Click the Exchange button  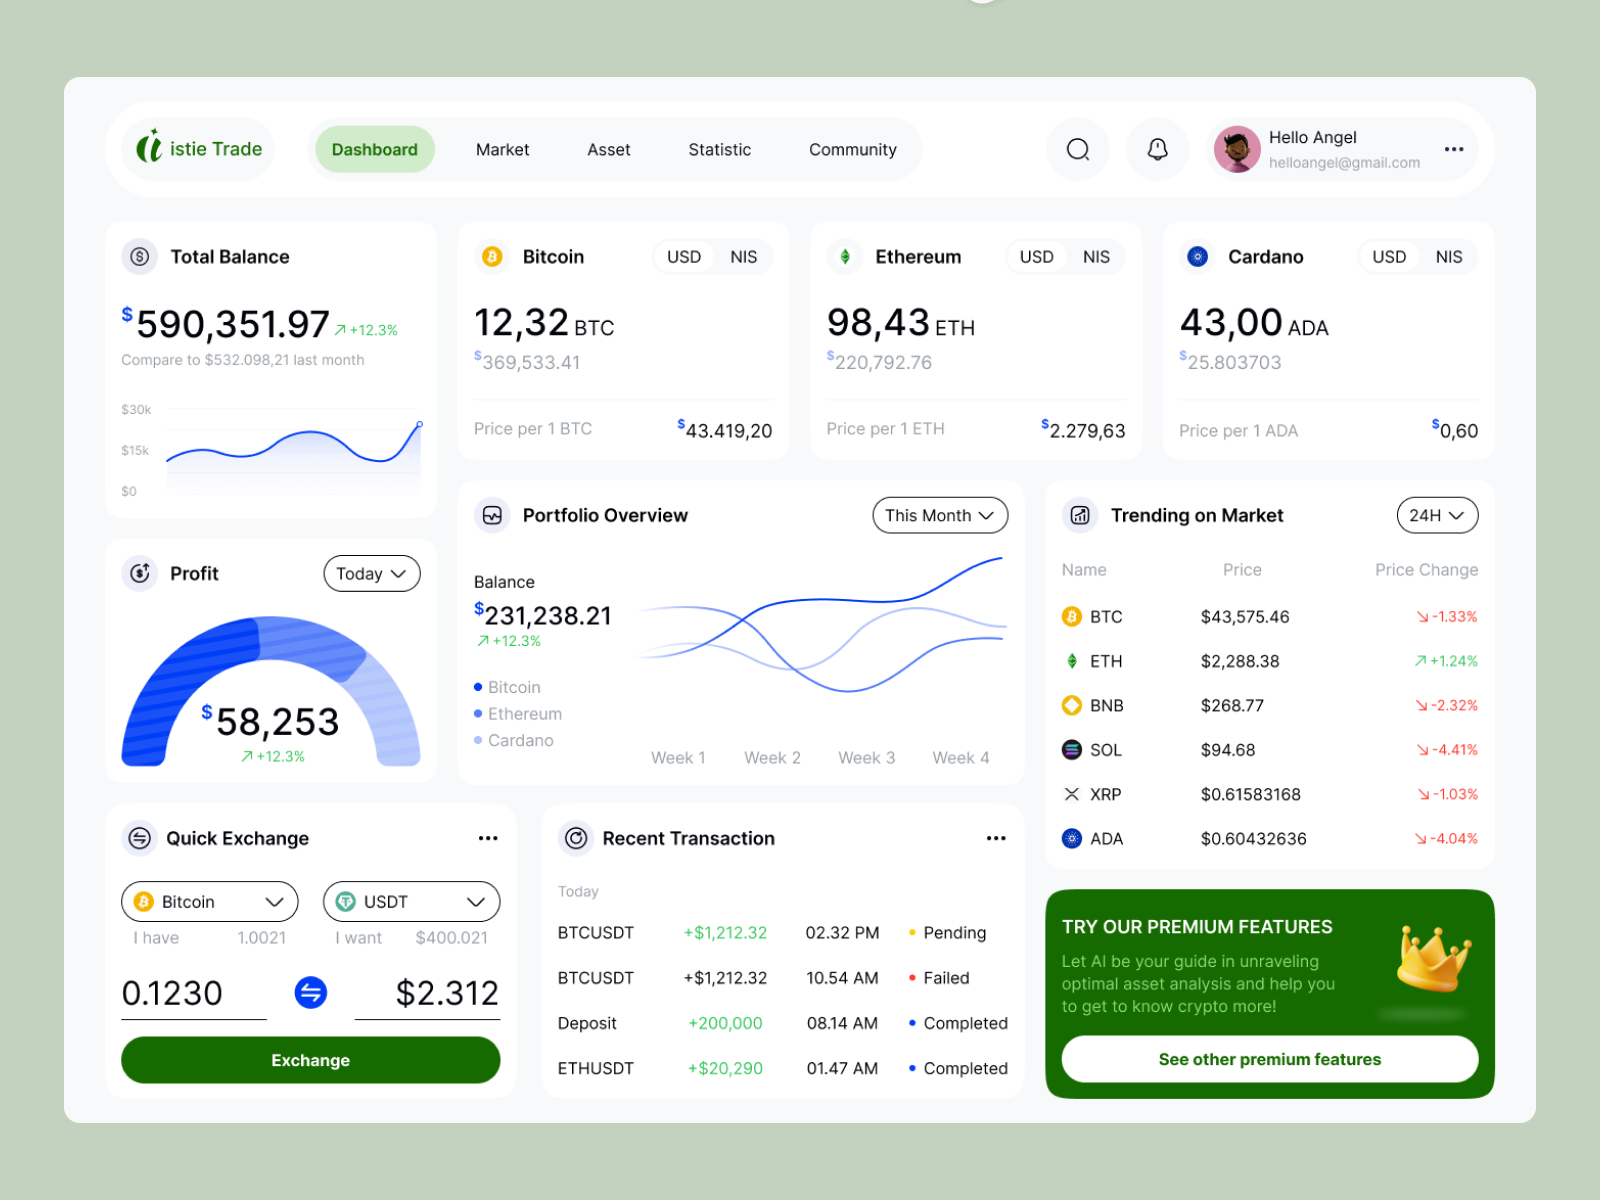pos(310,1060)
